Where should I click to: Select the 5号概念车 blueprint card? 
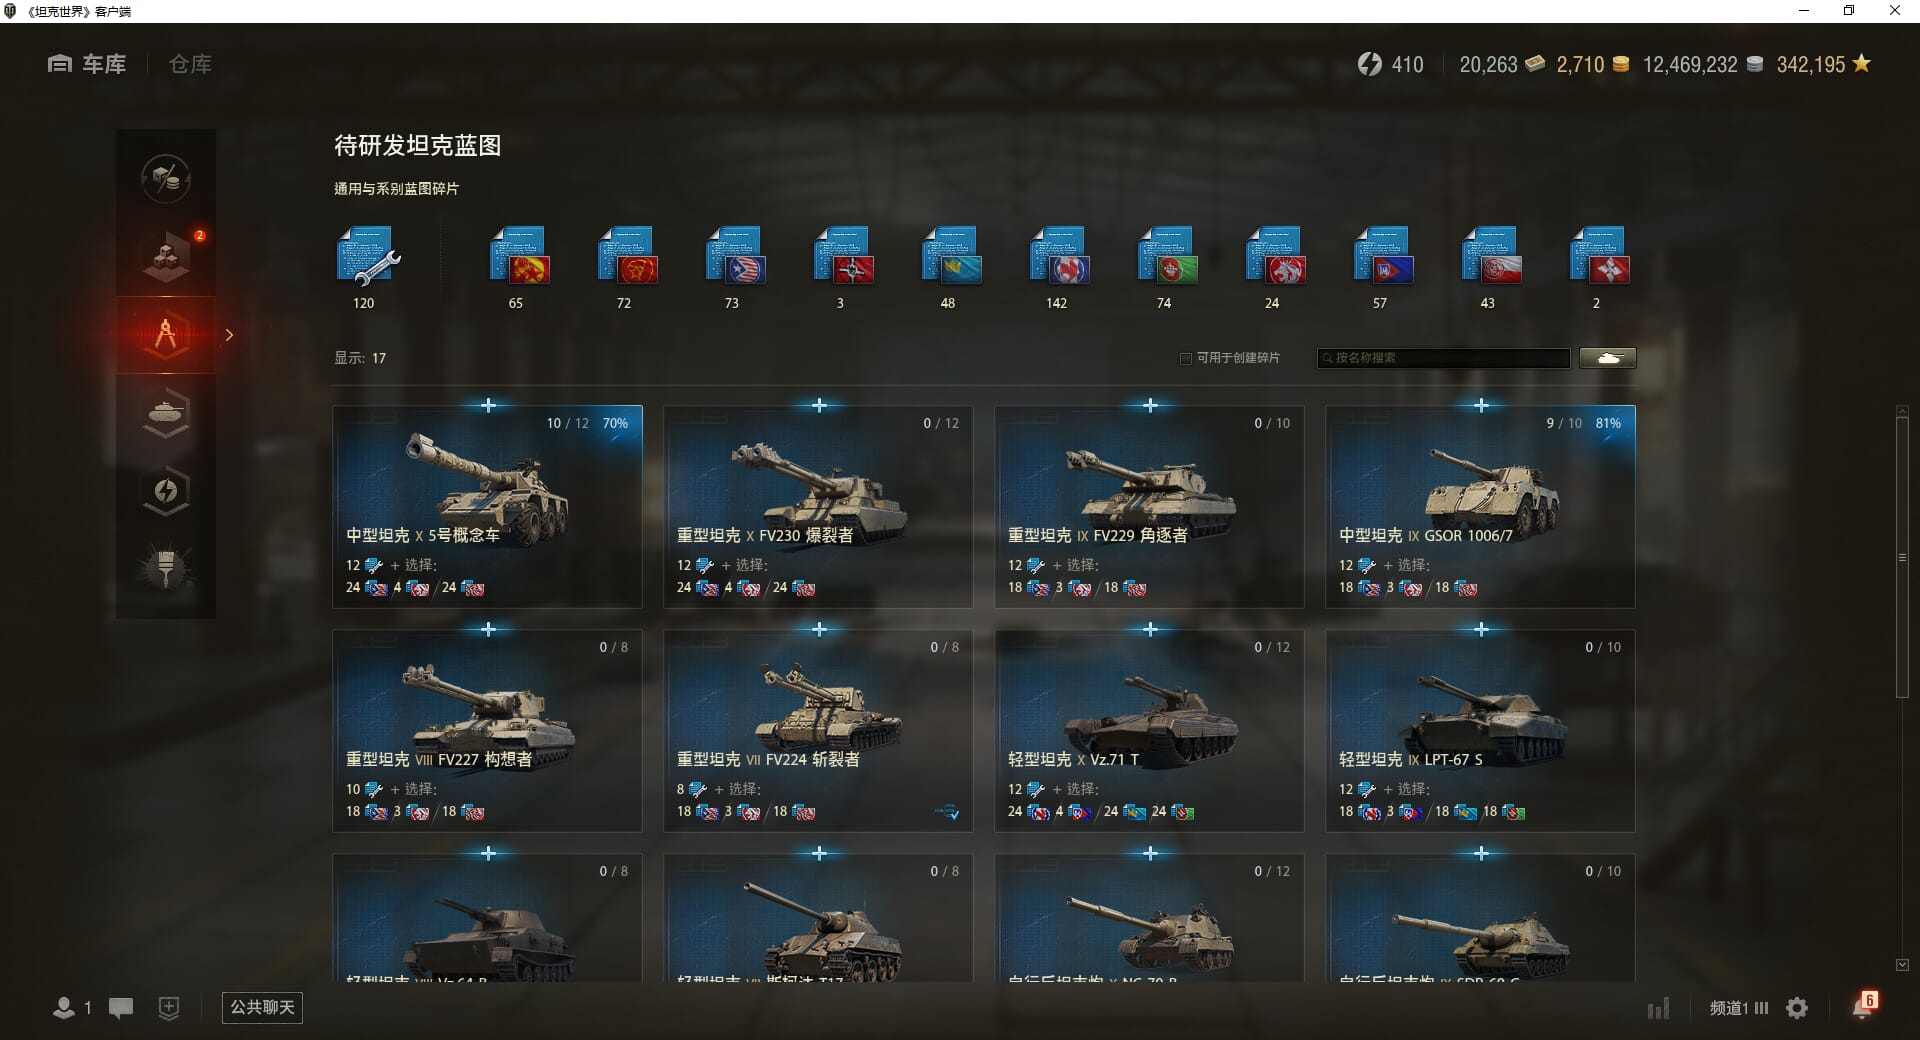tap(488, 506)
